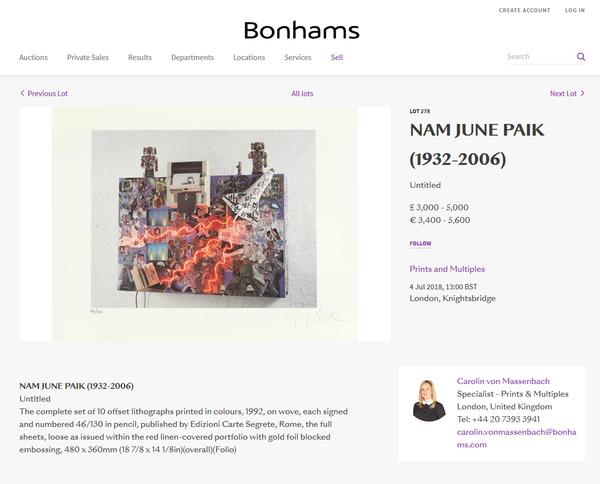The width and height of the screenshot is (600, 484).
Task: Click the search magnifier icon
Action: [581, 57]
